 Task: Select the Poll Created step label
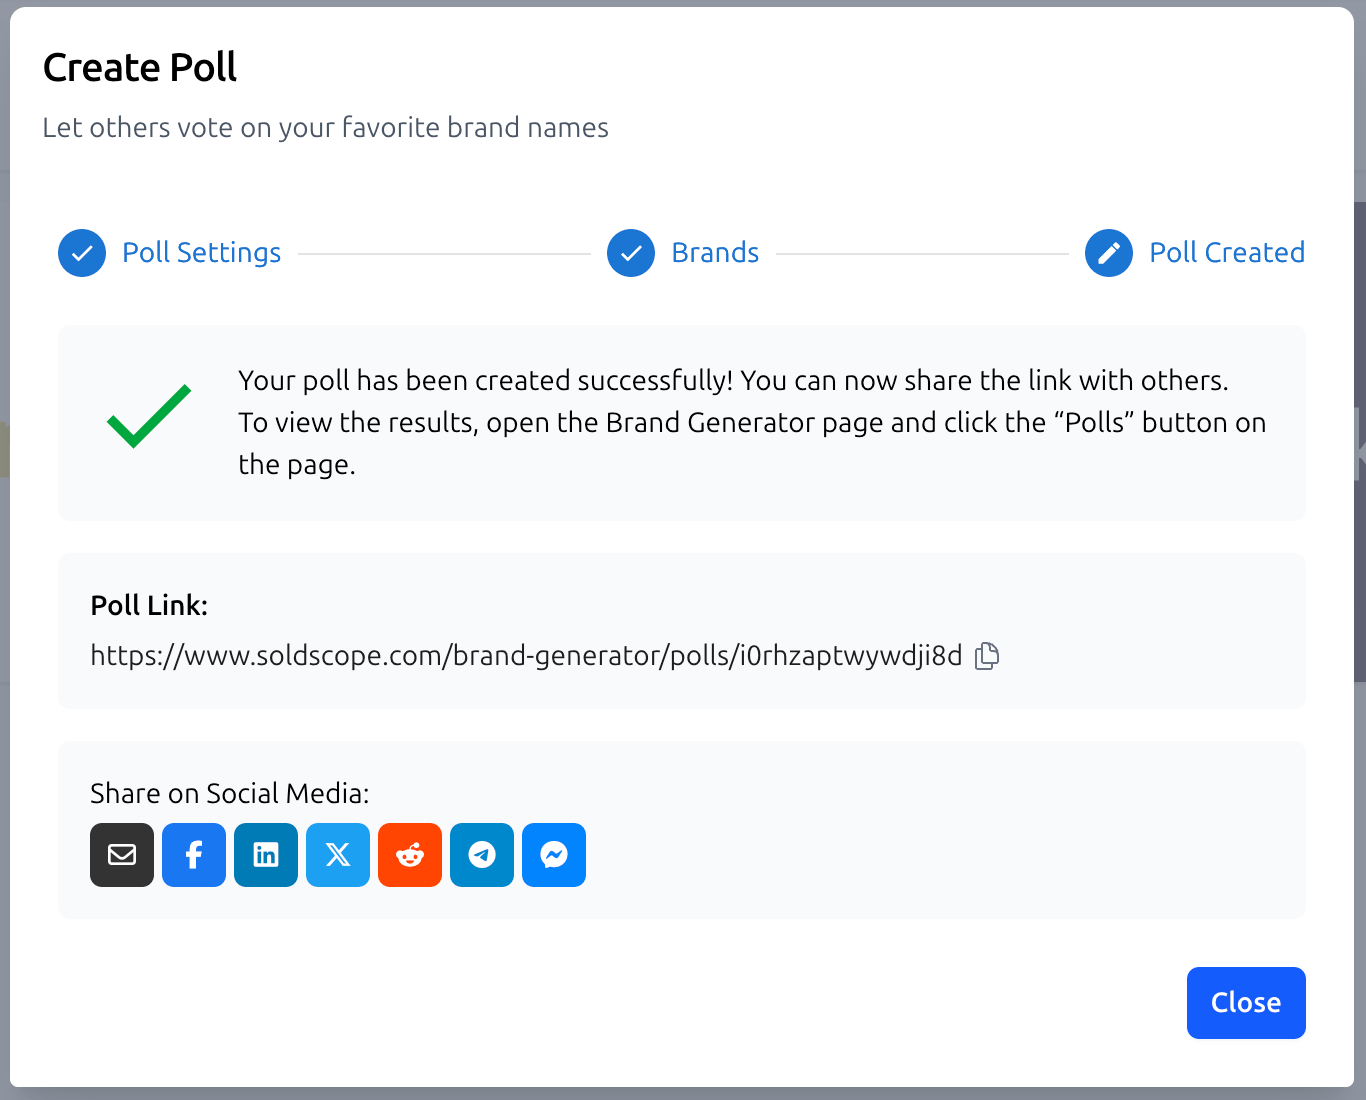[x=1227, y=253]
